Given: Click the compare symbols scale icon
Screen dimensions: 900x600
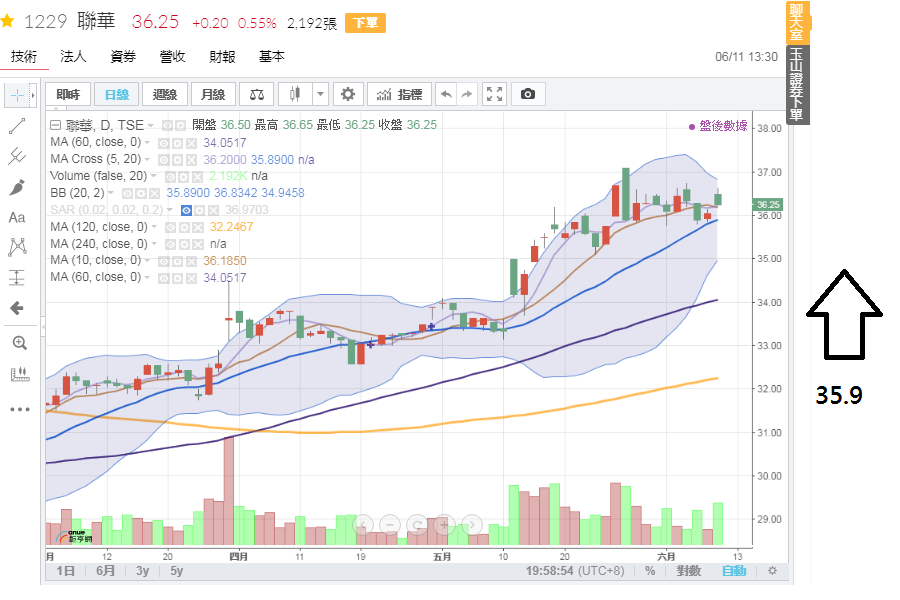Looking at the screenshot, I should point(258,94).
